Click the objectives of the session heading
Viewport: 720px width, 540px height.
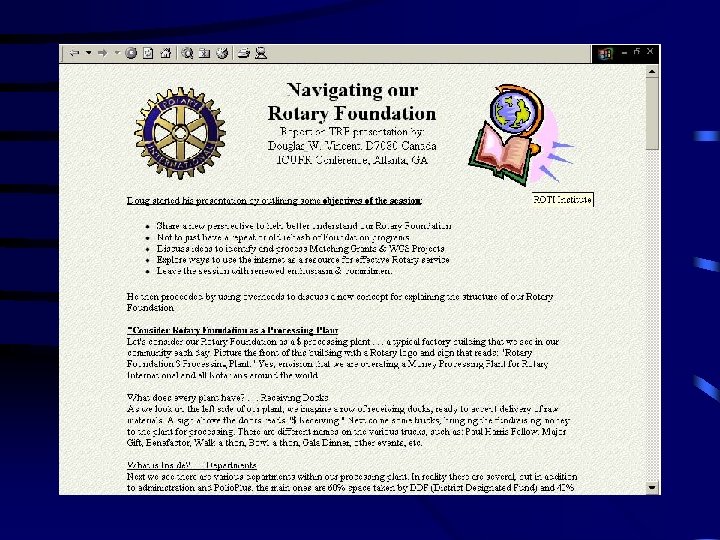click(x=274, y=201)
